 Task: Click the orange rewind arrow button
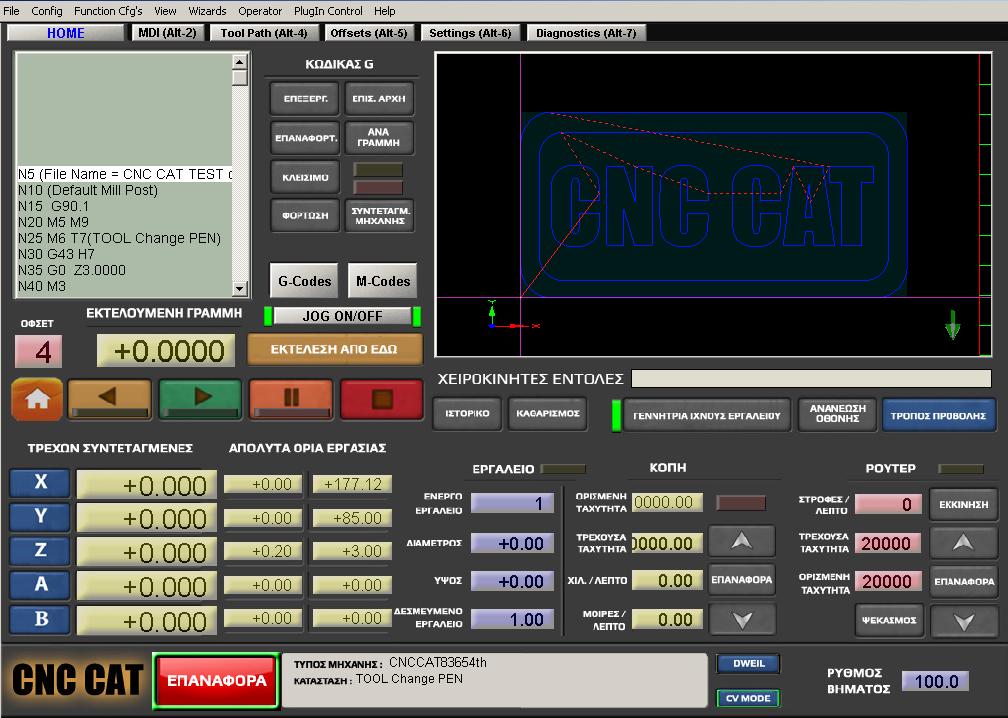tap(110, 398)
